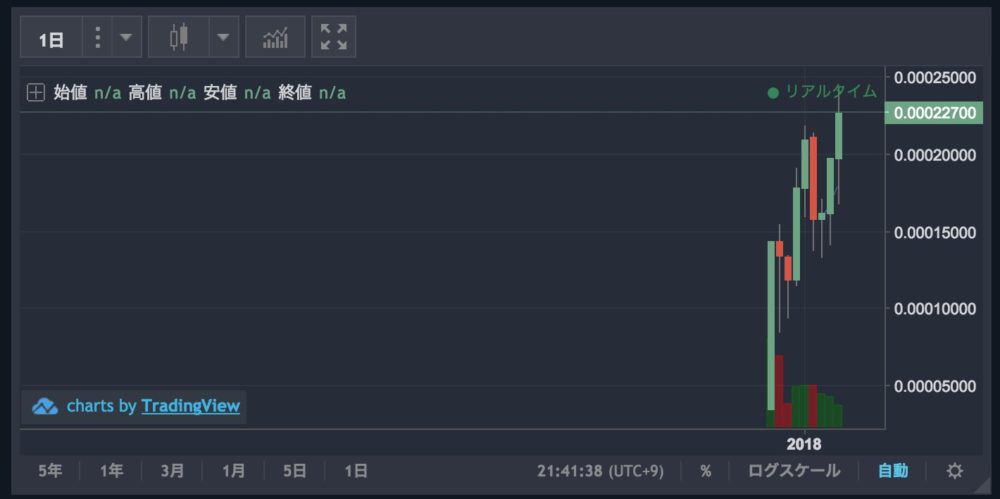The width and height of the screenshot is (1000, 499).
Task: Click the three-dot interval options icon
Action: pyautogui.click(x=97, y=37)
